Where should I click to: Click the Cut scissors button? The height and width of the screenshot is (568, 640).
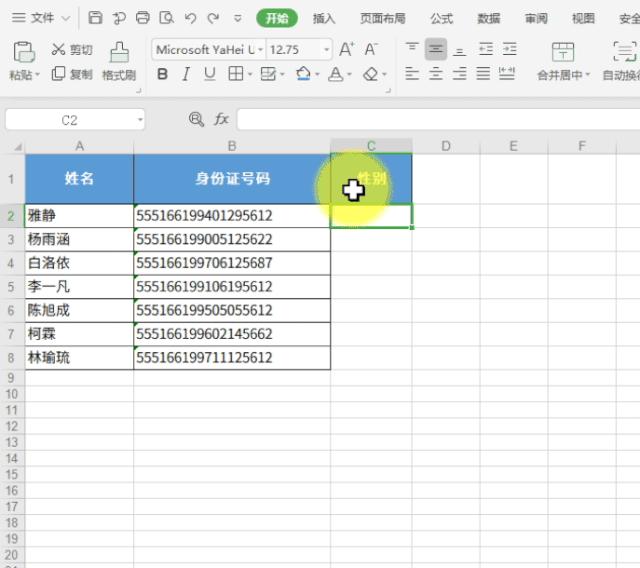(72, 50)
